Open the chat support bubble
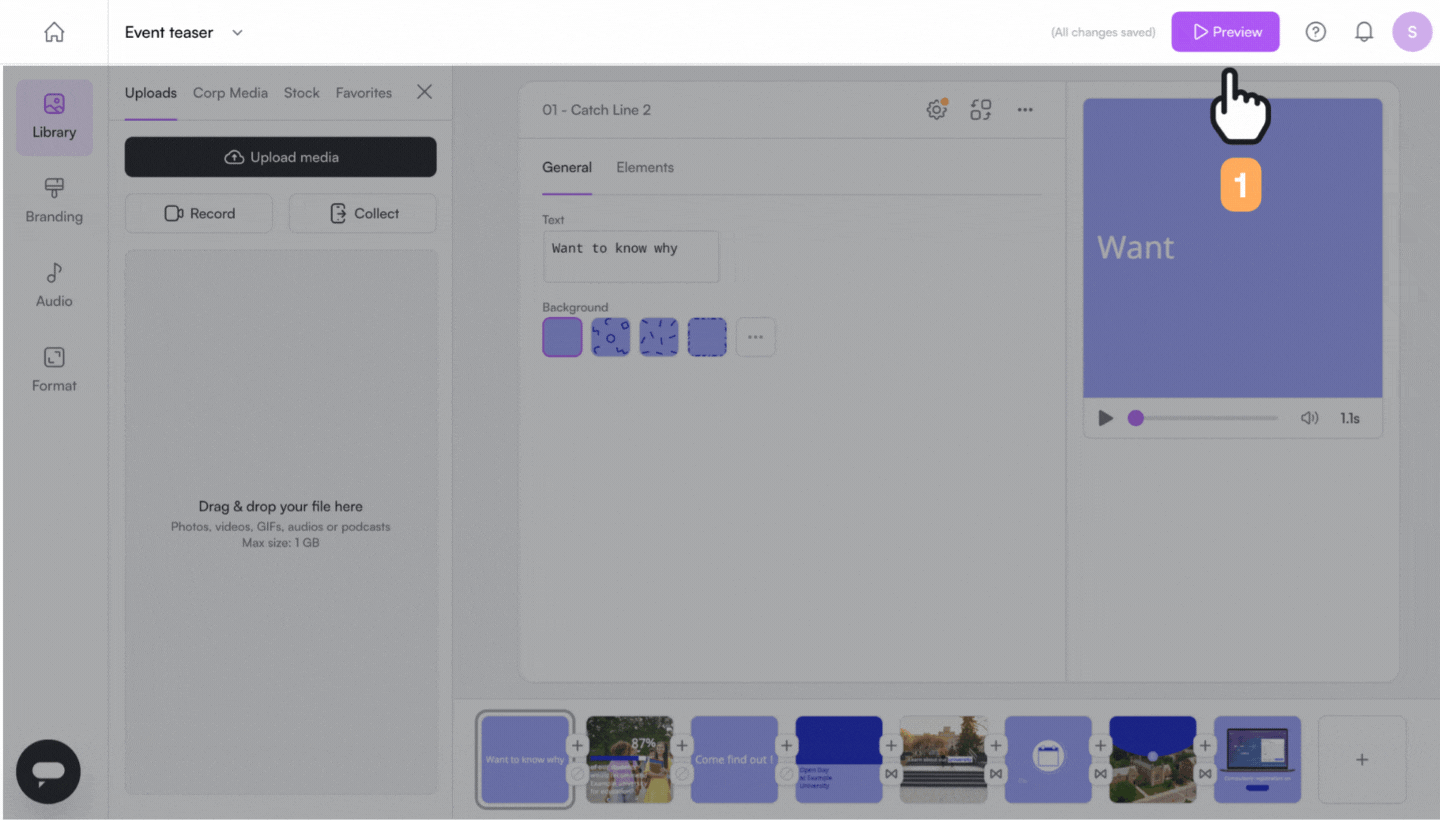Screen dimensions: 1440x820 pos(48,771)
